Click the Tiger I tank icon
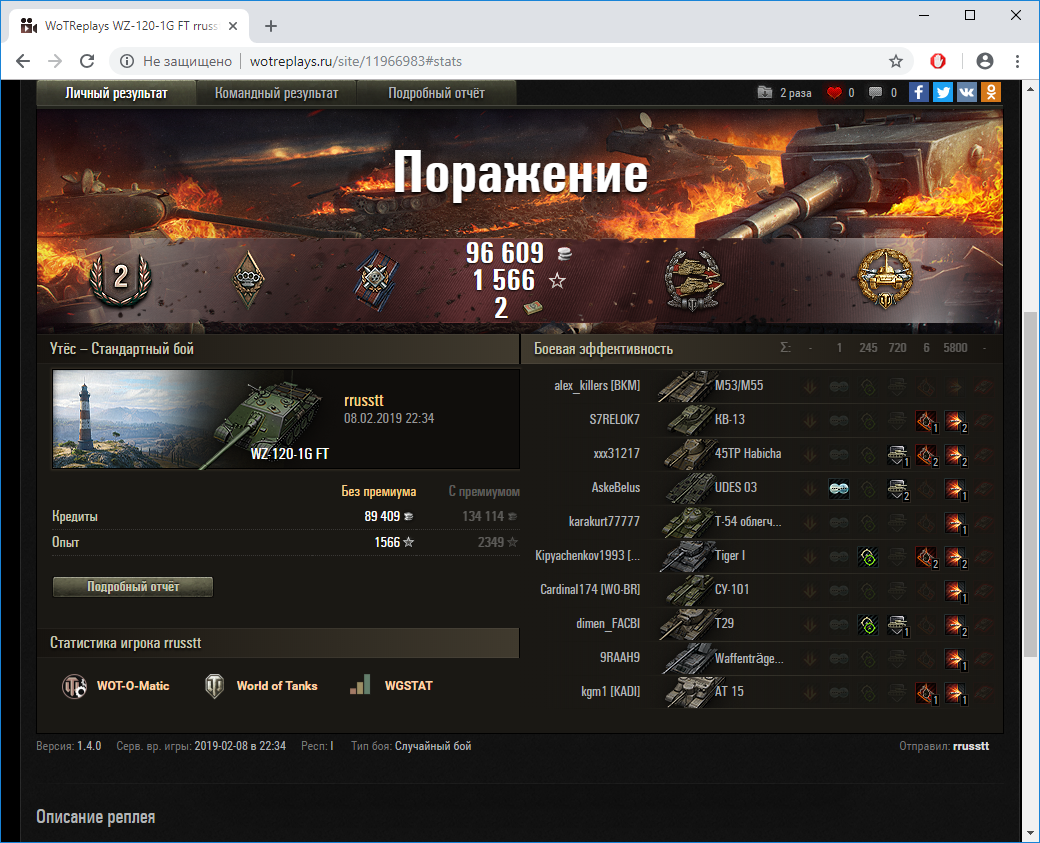This screenshot has height=843, width=1040. click(x=686, y=556)
